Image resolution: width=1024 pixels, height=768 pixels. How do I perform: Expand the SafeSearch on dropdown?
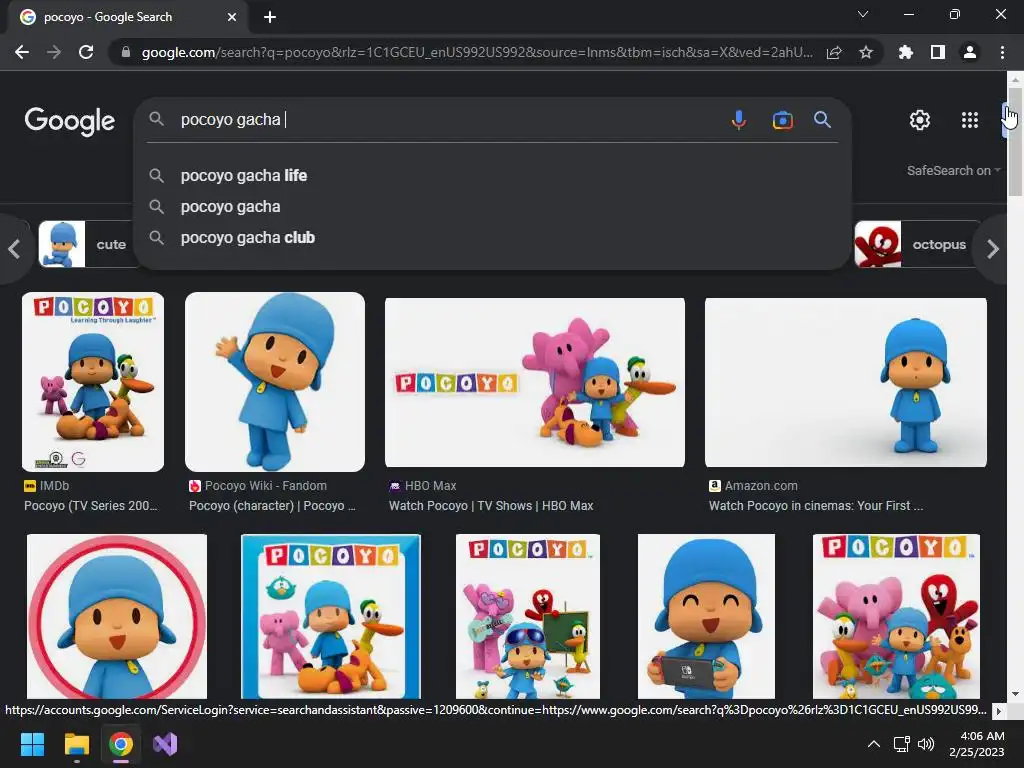953,170
